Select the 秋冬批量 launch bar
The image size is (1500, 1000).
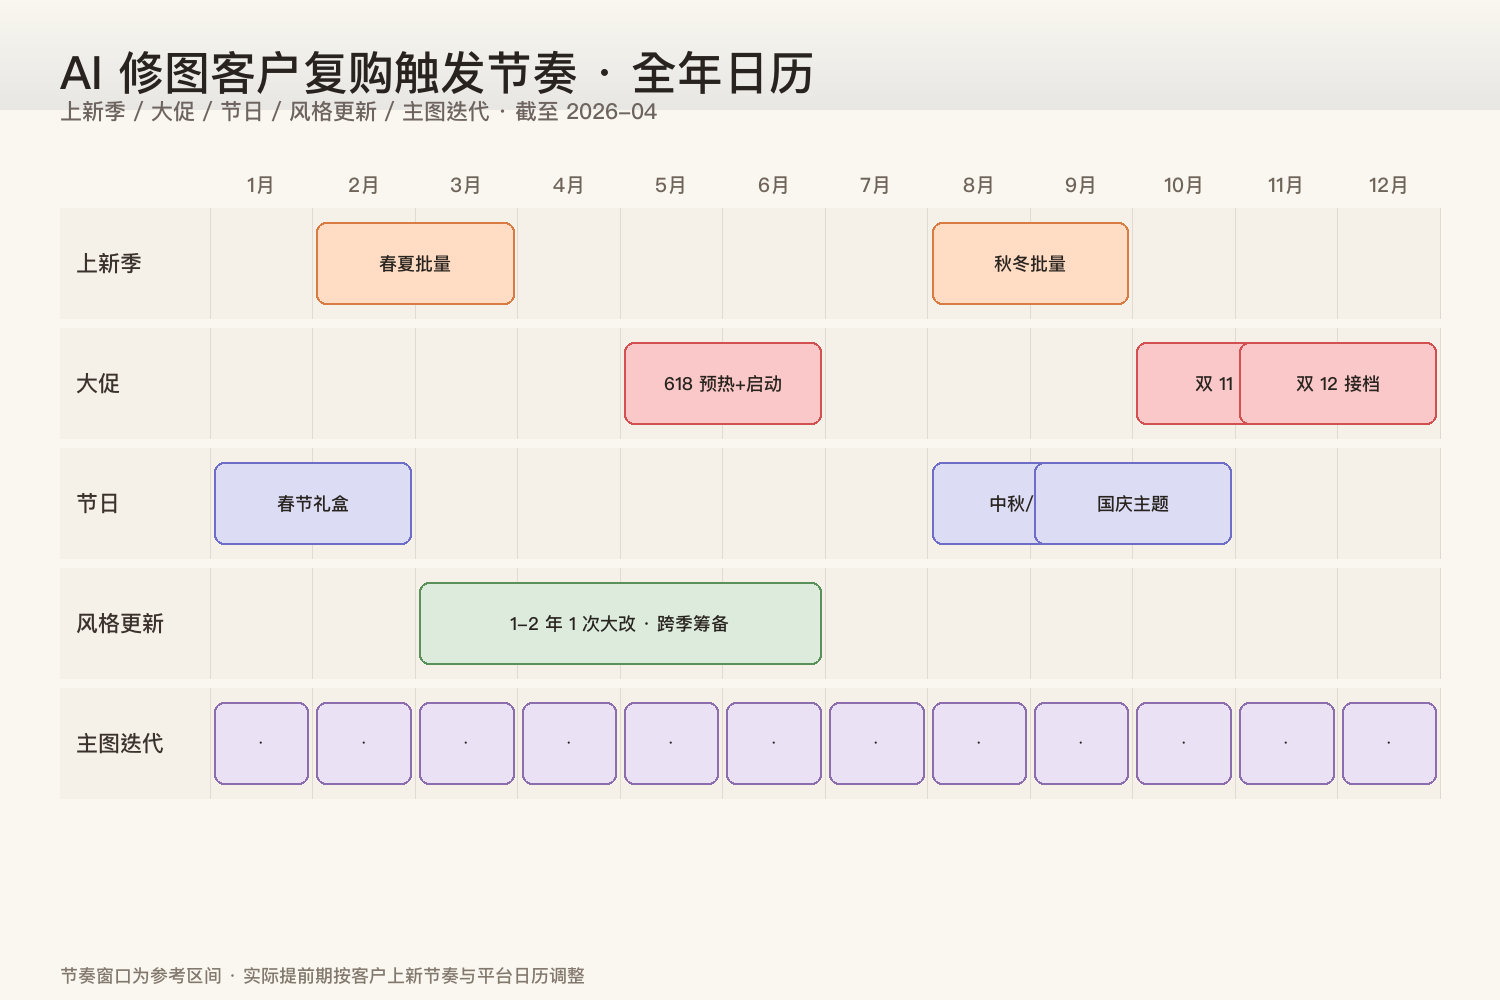1029,263
